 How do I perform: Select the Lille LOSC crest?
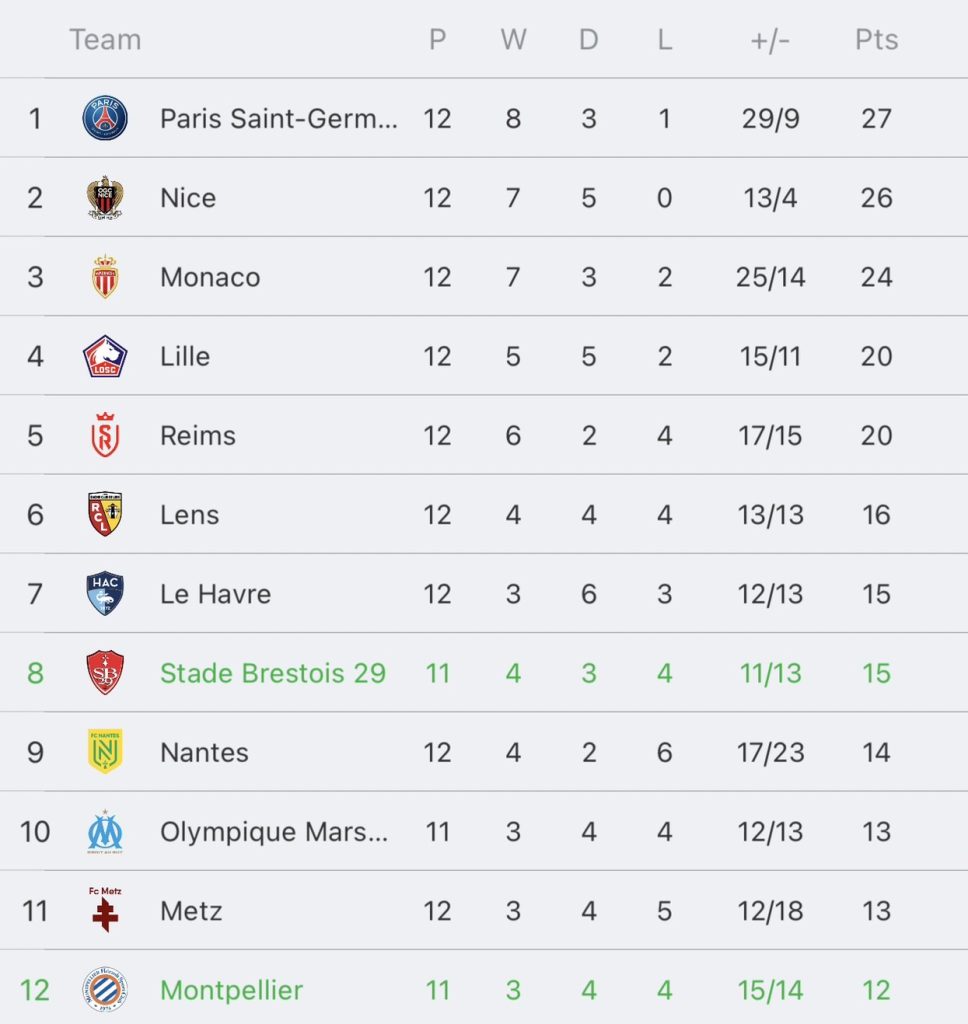tap(105, 357)
